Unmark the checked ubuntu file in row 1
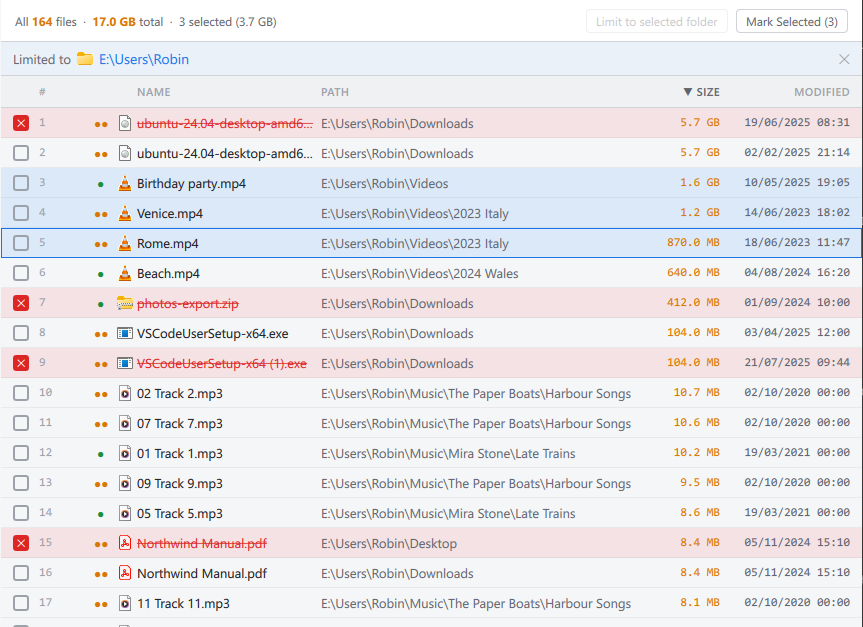The width and height of the screenshot is (863, 627). pos(21,123)
